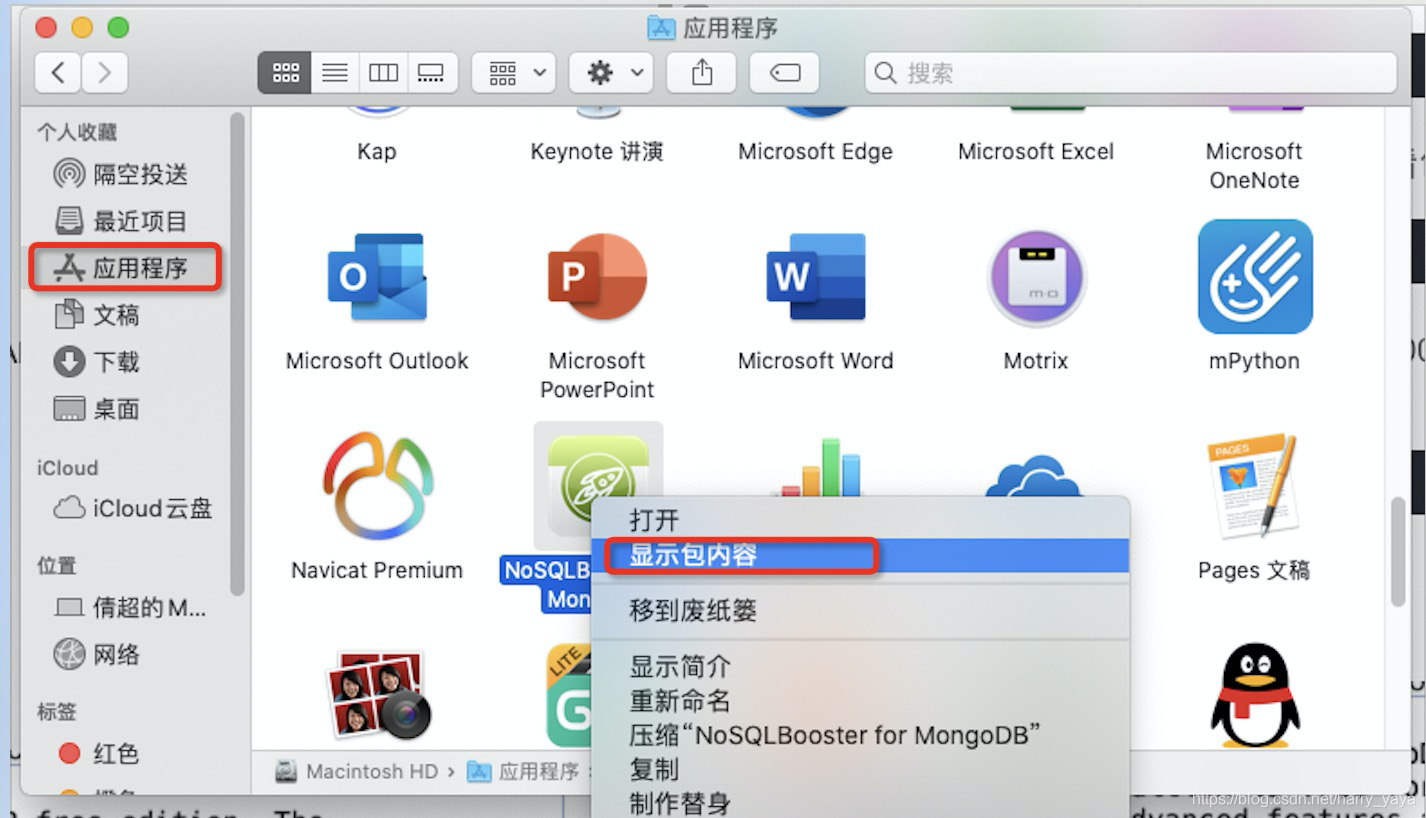Image resolution: width=1426 pixels, height=818 pixels.
Task: Click the main file area scrollbar
Action: tap(1398, 552)
